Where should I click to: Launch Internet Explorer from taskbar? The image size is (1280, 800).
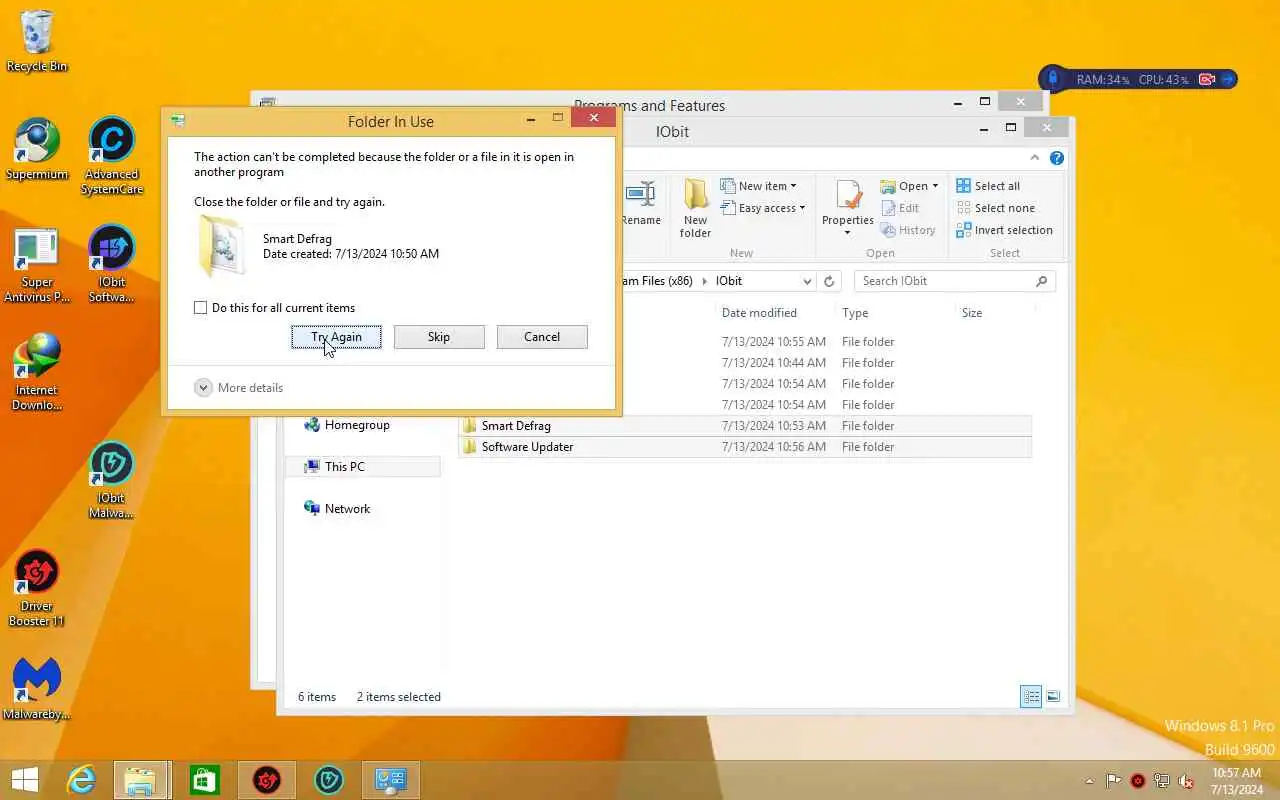tap(81, 780)
